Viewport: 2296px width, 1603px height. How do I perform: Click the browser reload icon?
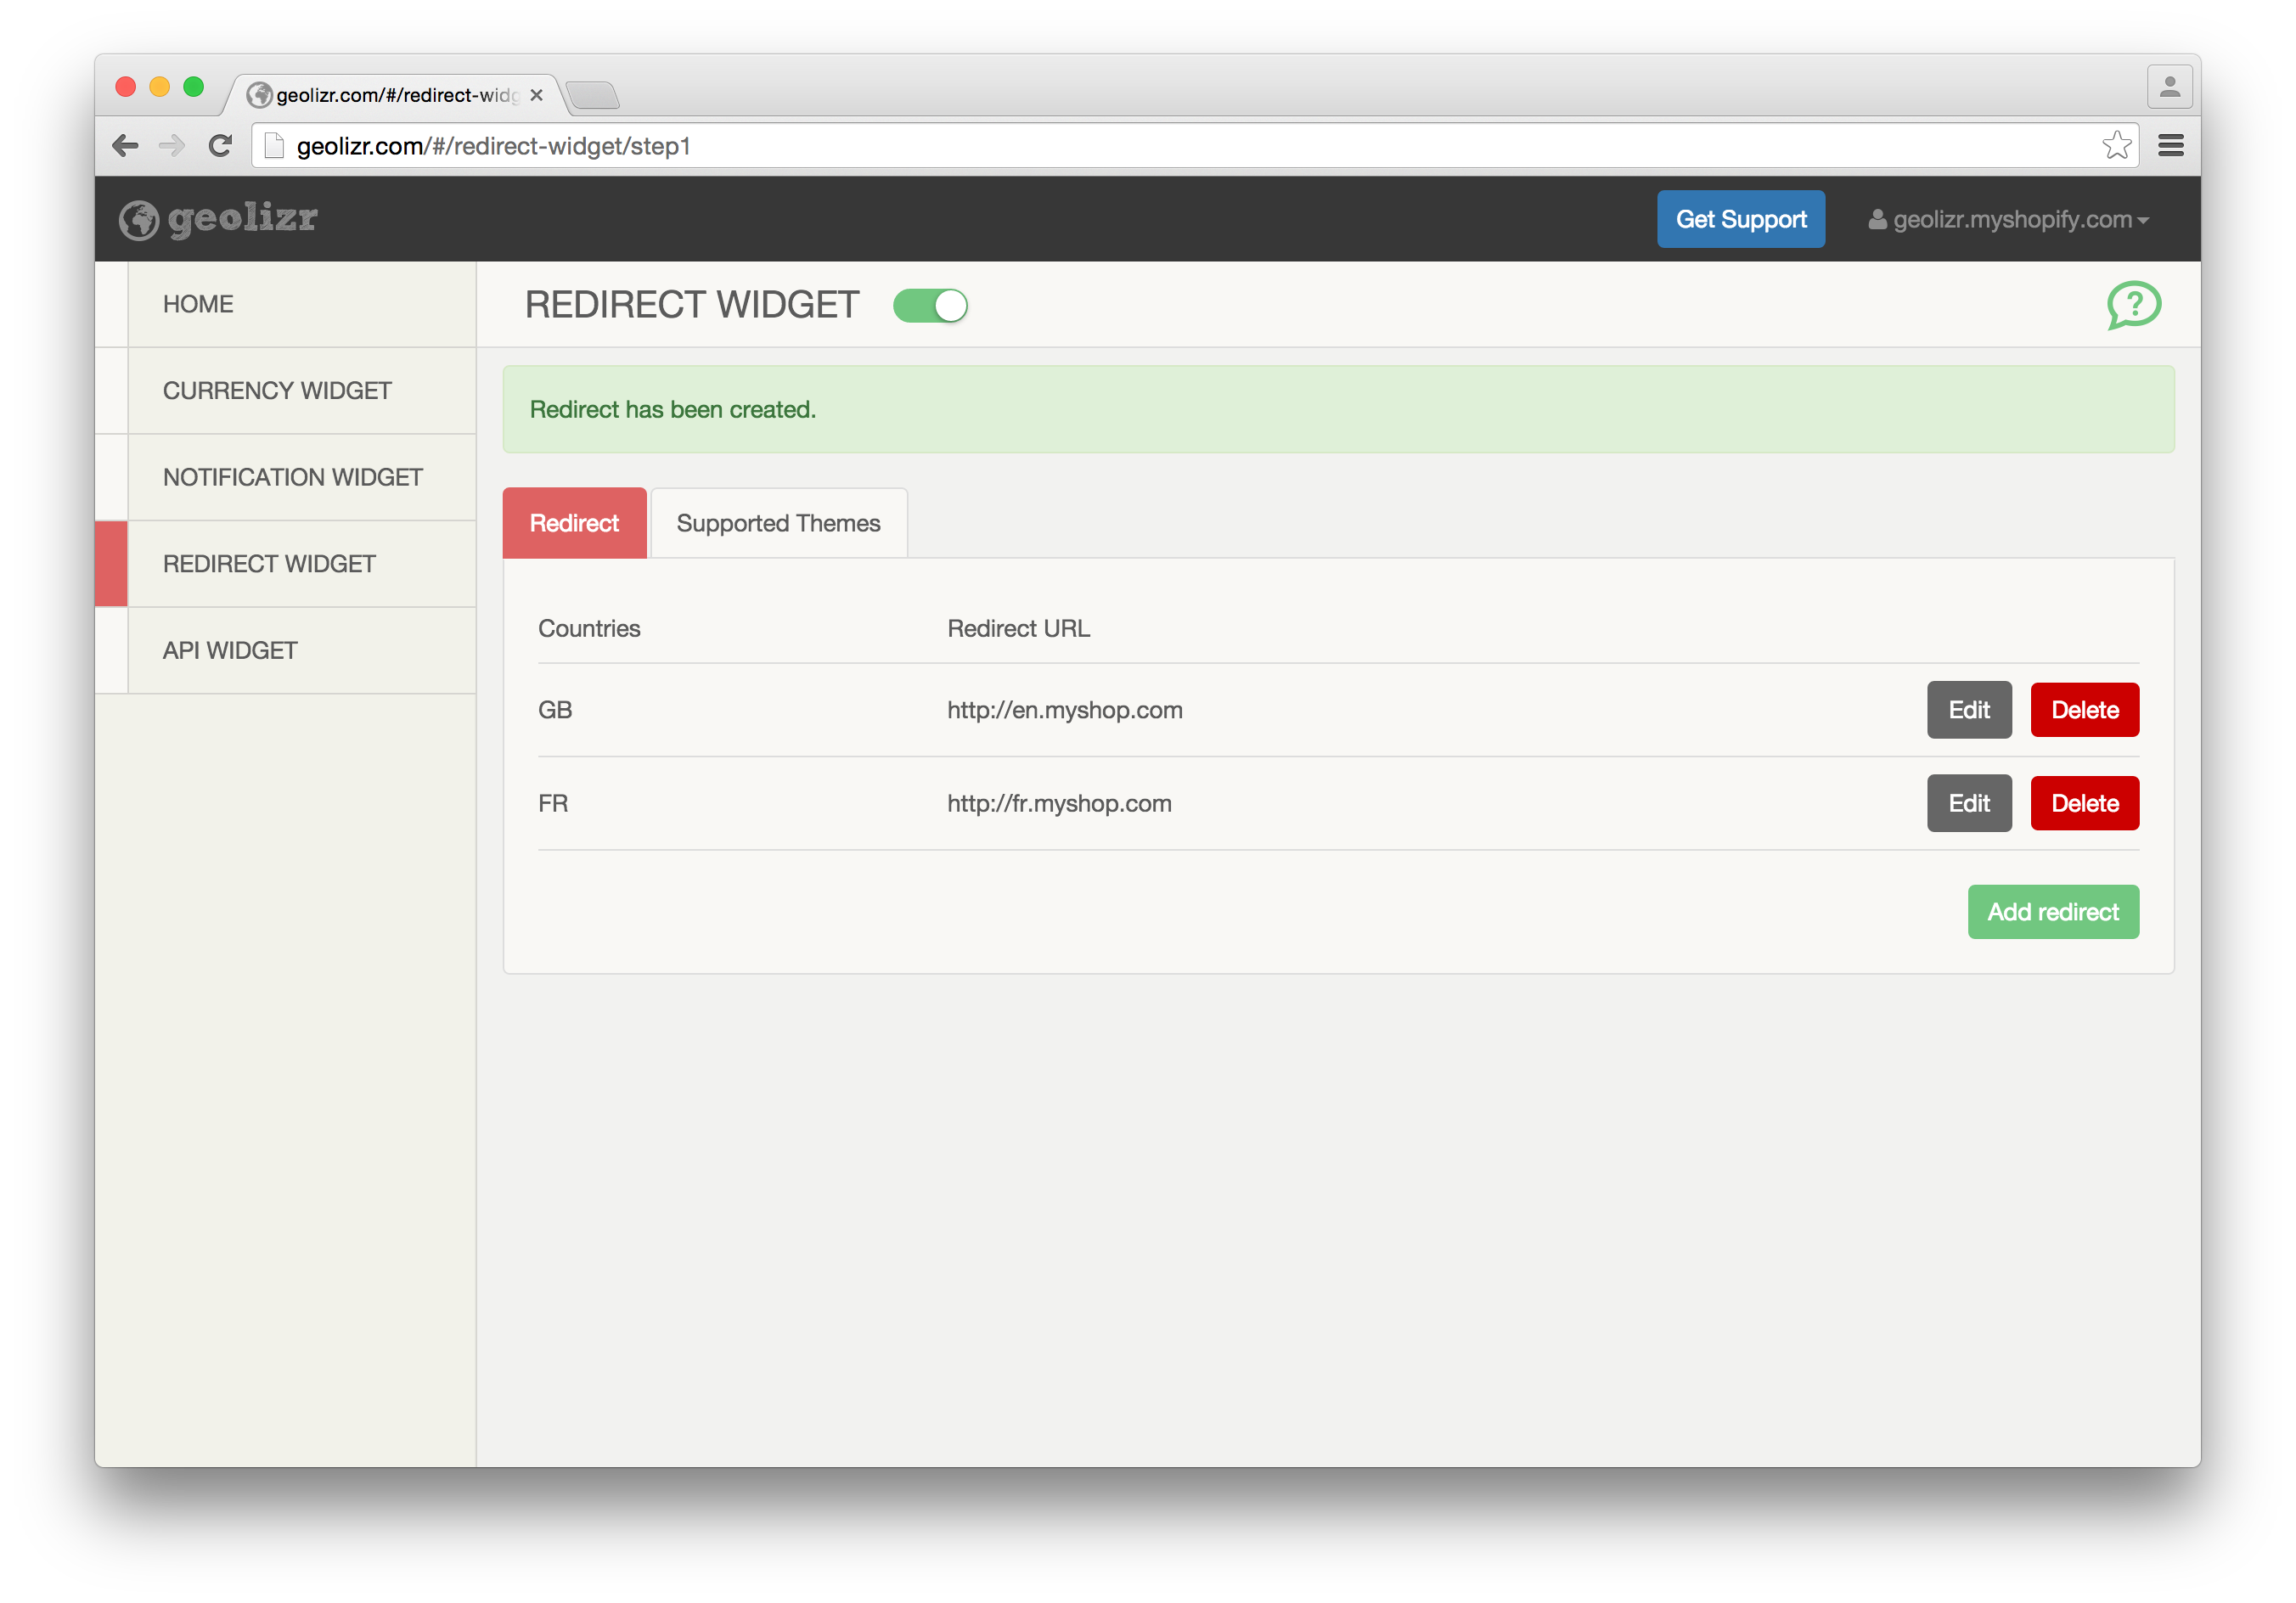tap(220, 146)
